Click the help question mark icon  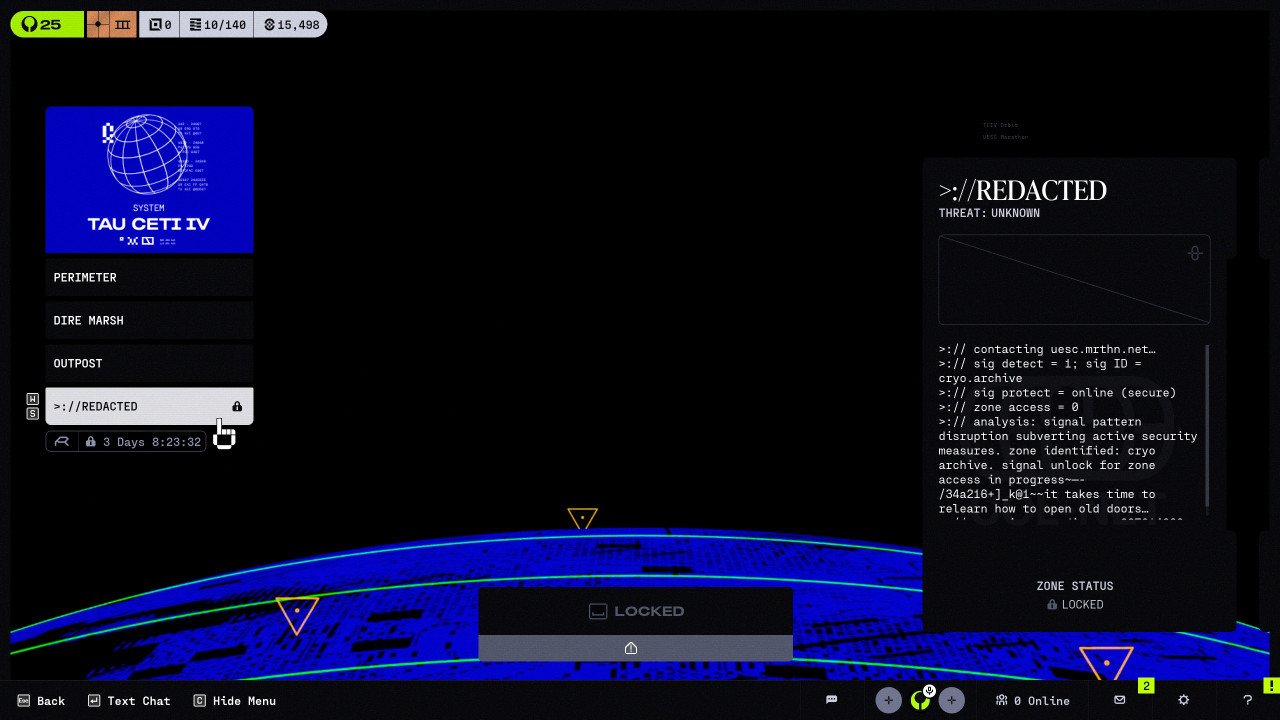(1247, 700)
